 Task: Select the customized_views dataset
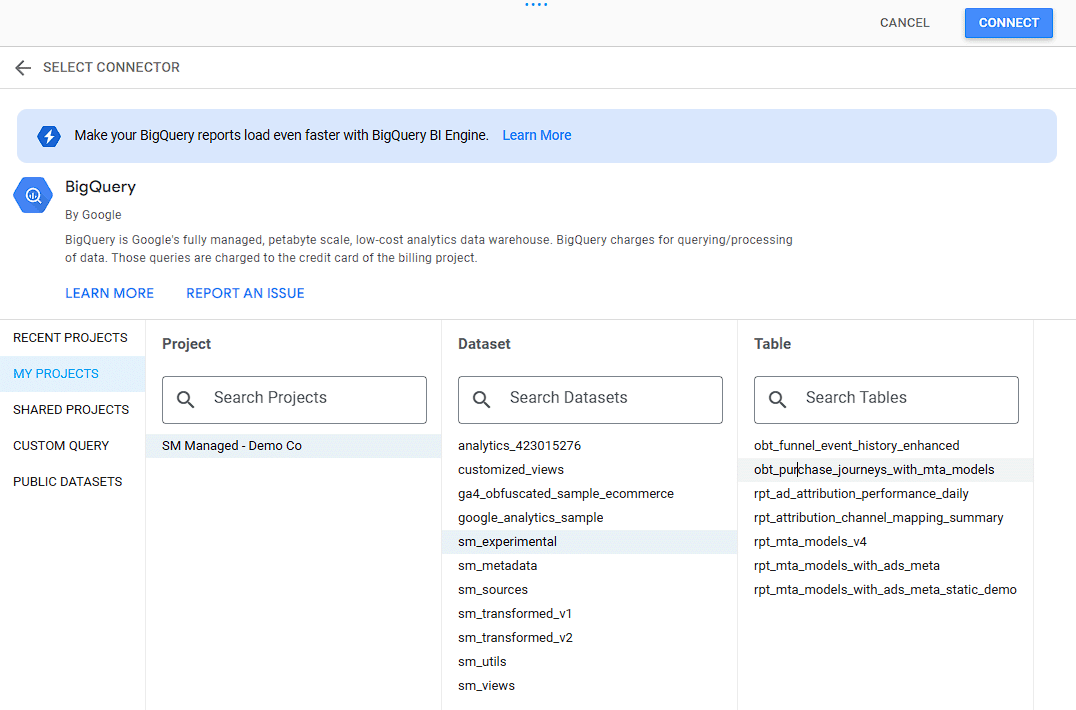tap(589, 470)
